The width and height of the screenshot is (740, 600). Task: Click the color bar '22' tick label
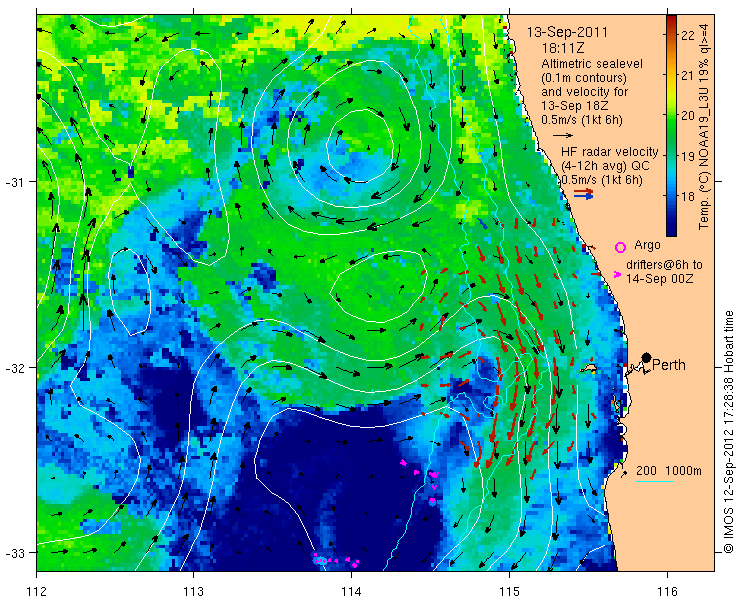[688, 35]
